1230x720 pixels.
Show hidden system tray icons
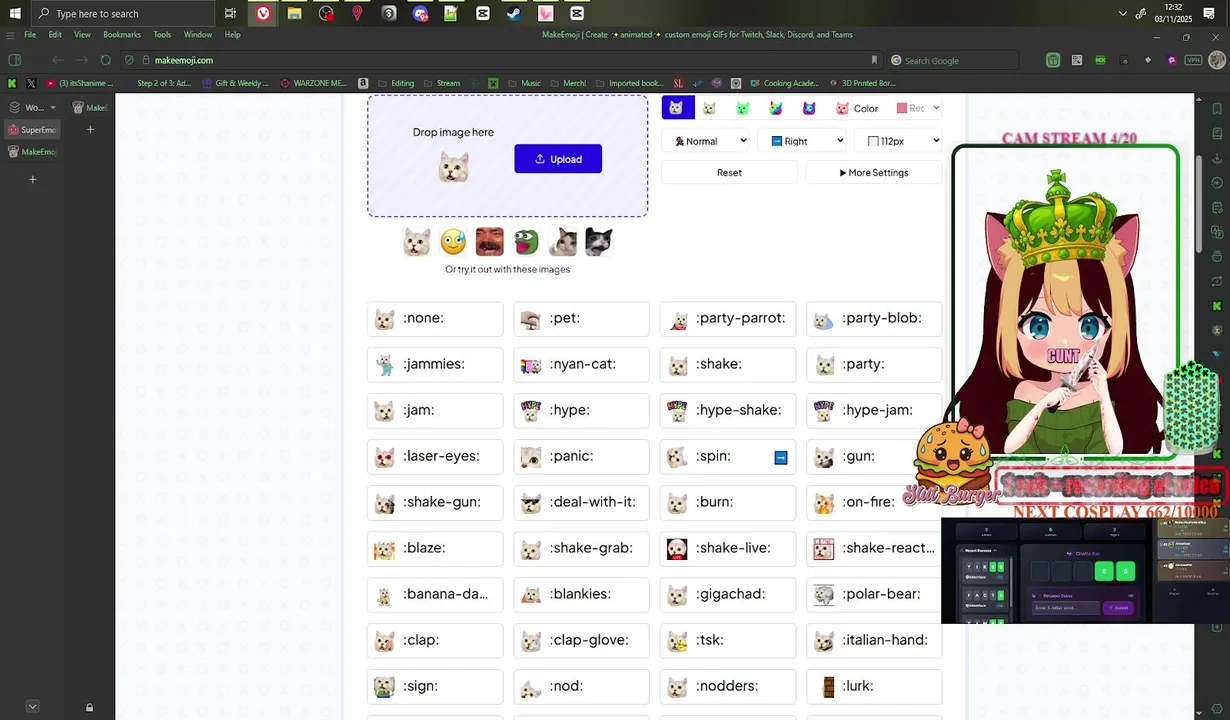[1122, 13]
